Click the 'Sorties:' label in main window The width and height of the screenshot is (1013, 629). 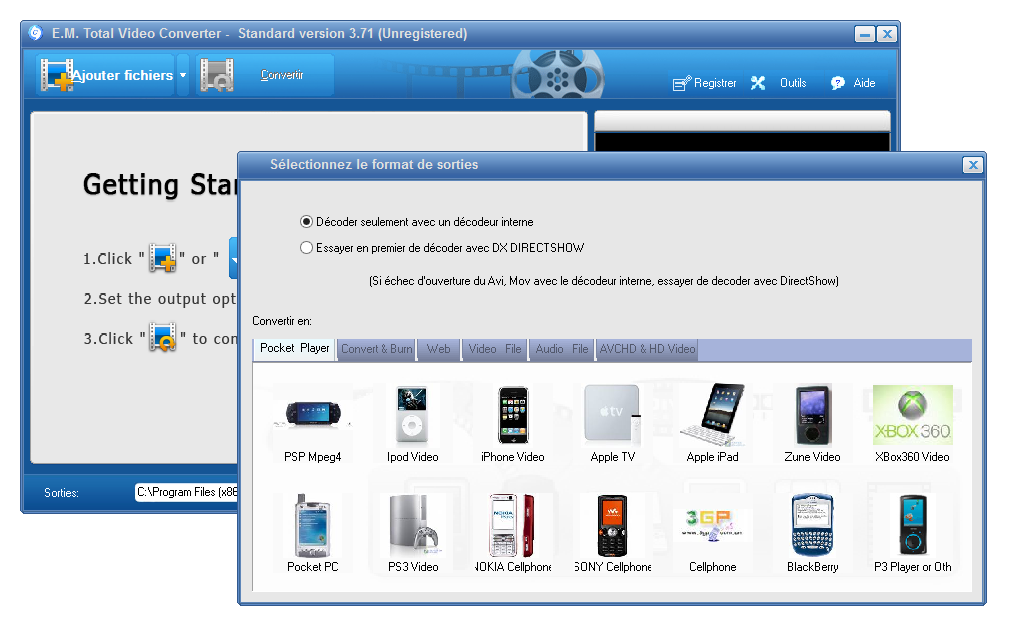(61, 493)
